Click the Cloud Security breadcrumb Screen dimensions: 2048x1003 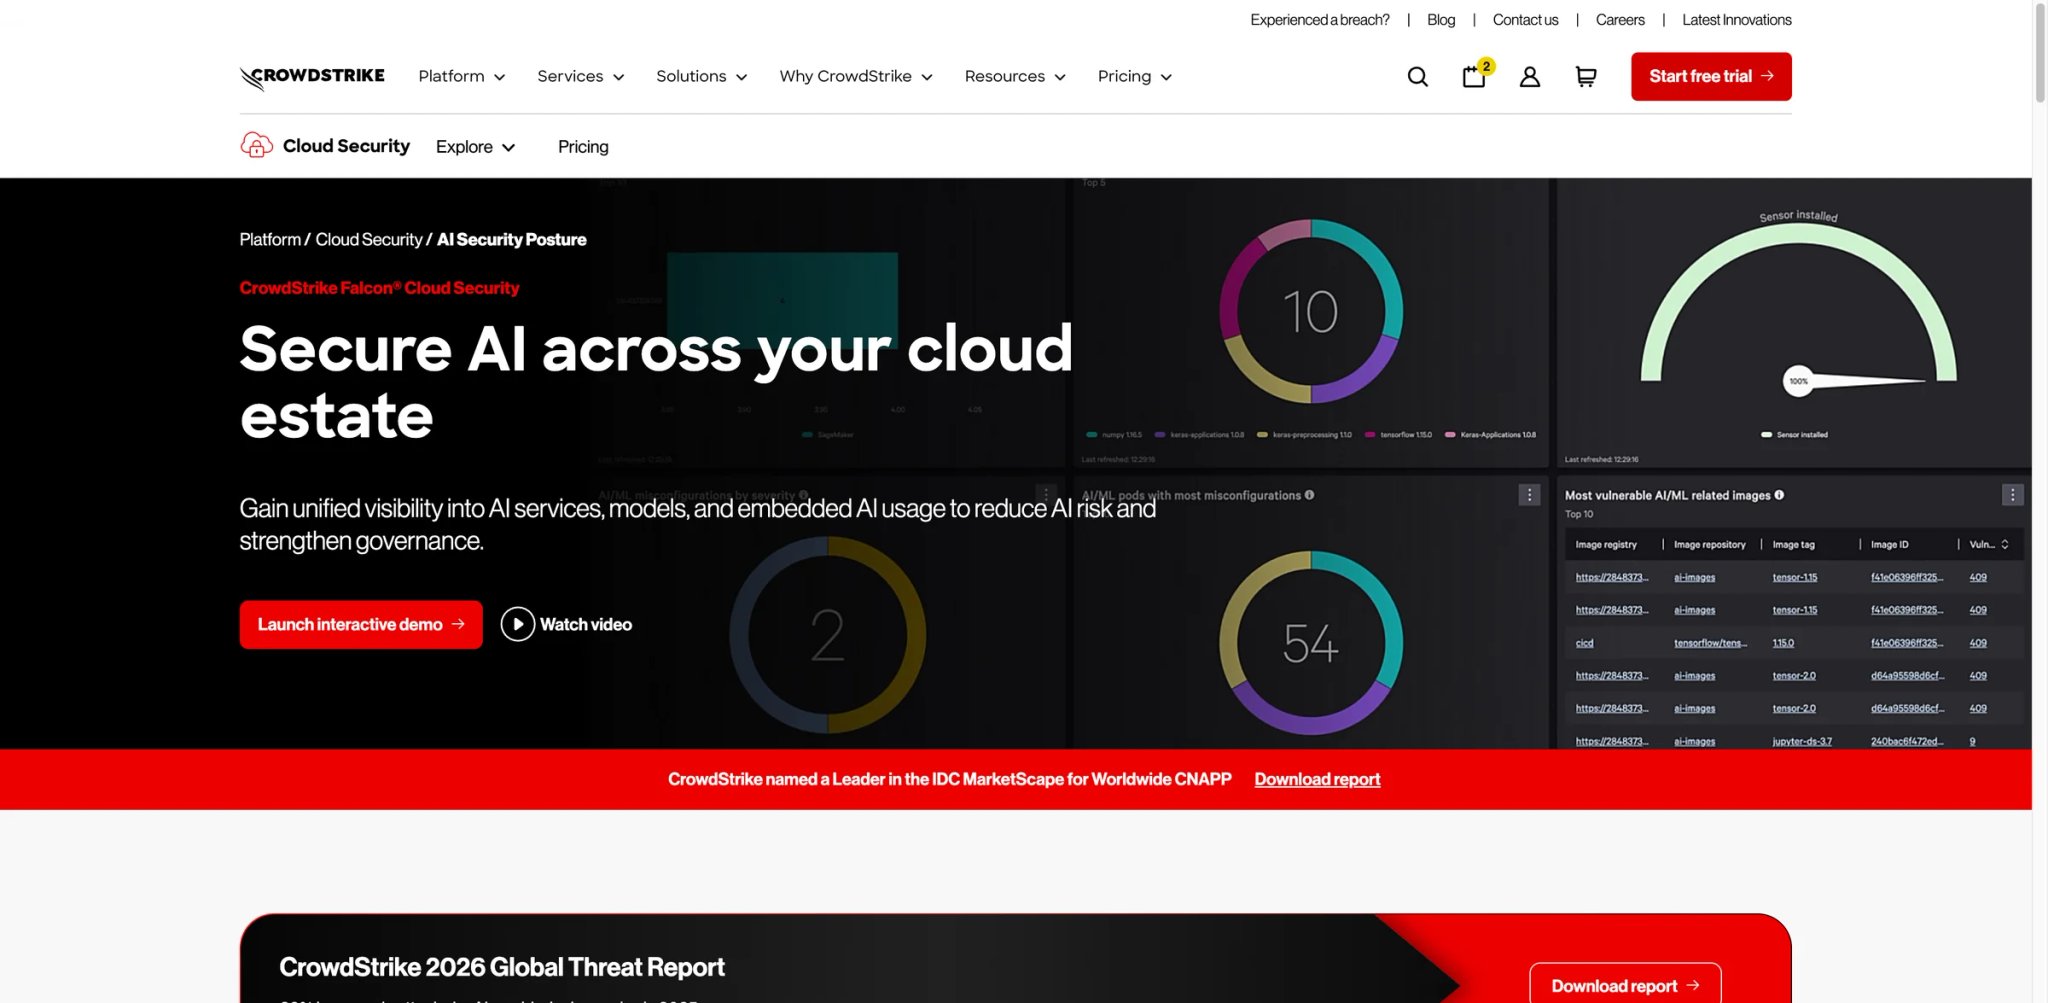tap(369, 240)
